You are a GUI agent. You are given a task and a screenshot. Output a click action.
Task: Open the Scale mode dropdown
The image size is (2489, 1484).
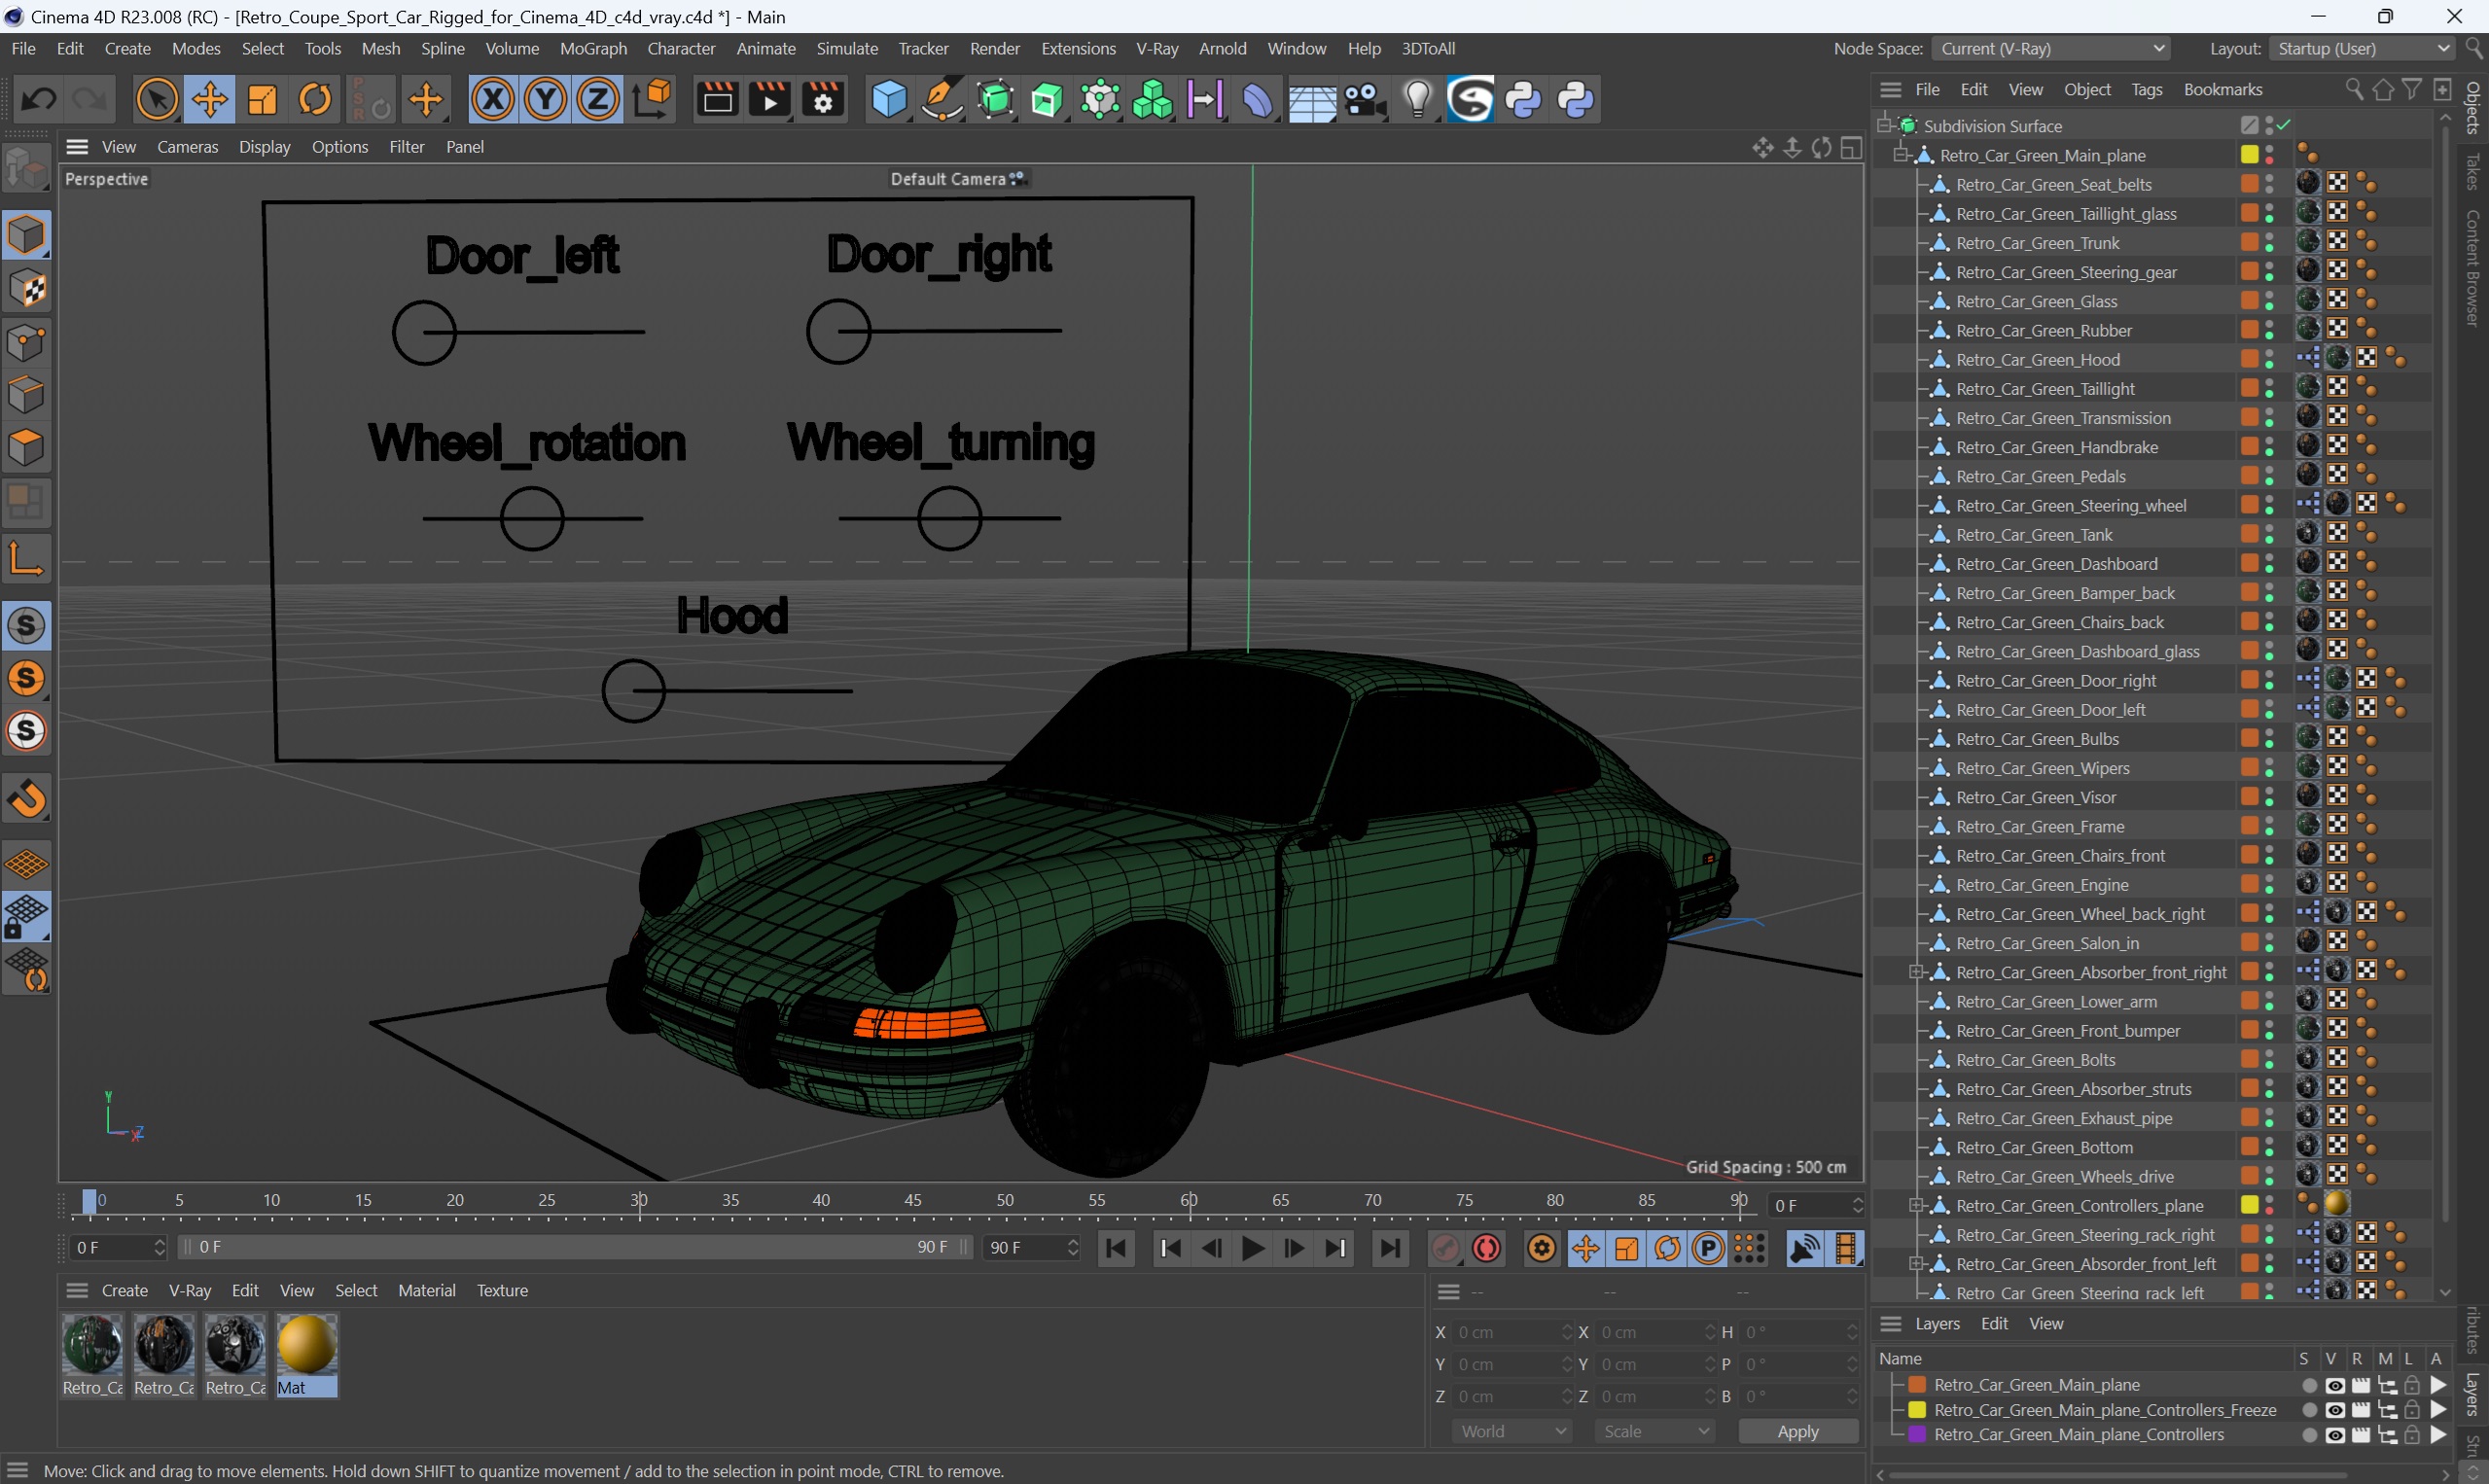[1655, 1431]
